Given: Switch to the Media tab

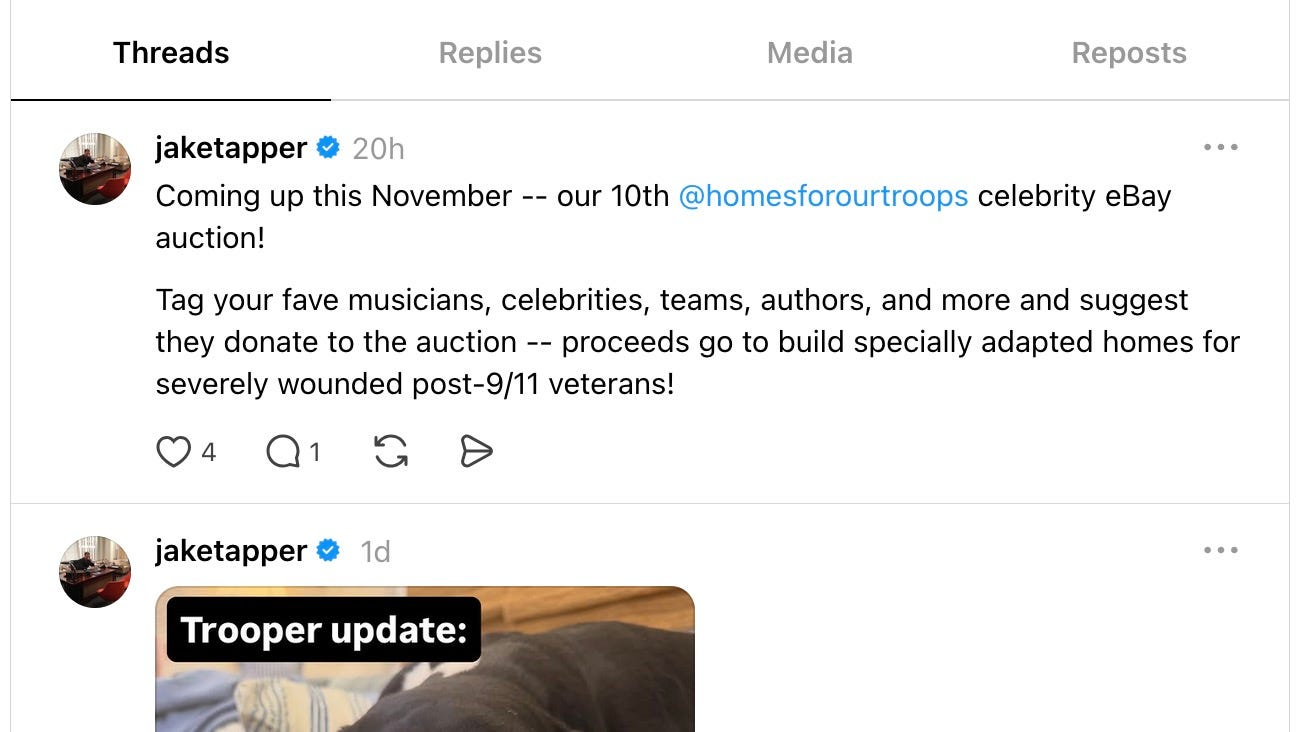Looking at the screenshot, I should 810,53.
